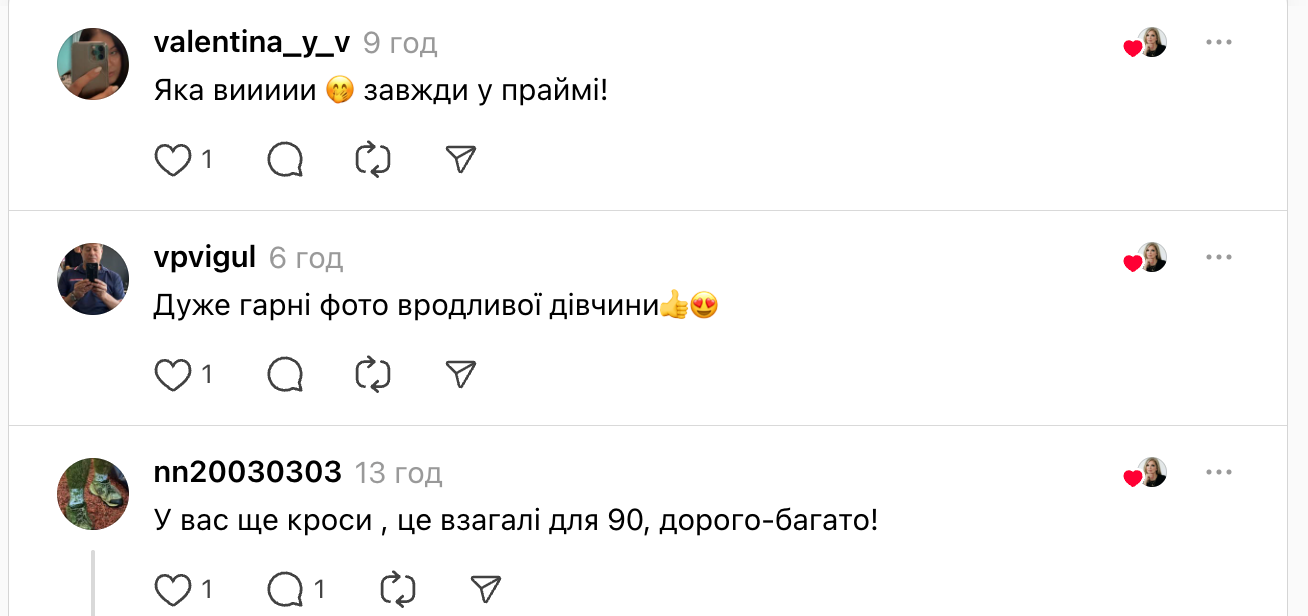Click author's liked badge on vpvigul's comment
Viewport: 1308px width, 616px height.
point(1146,259)
